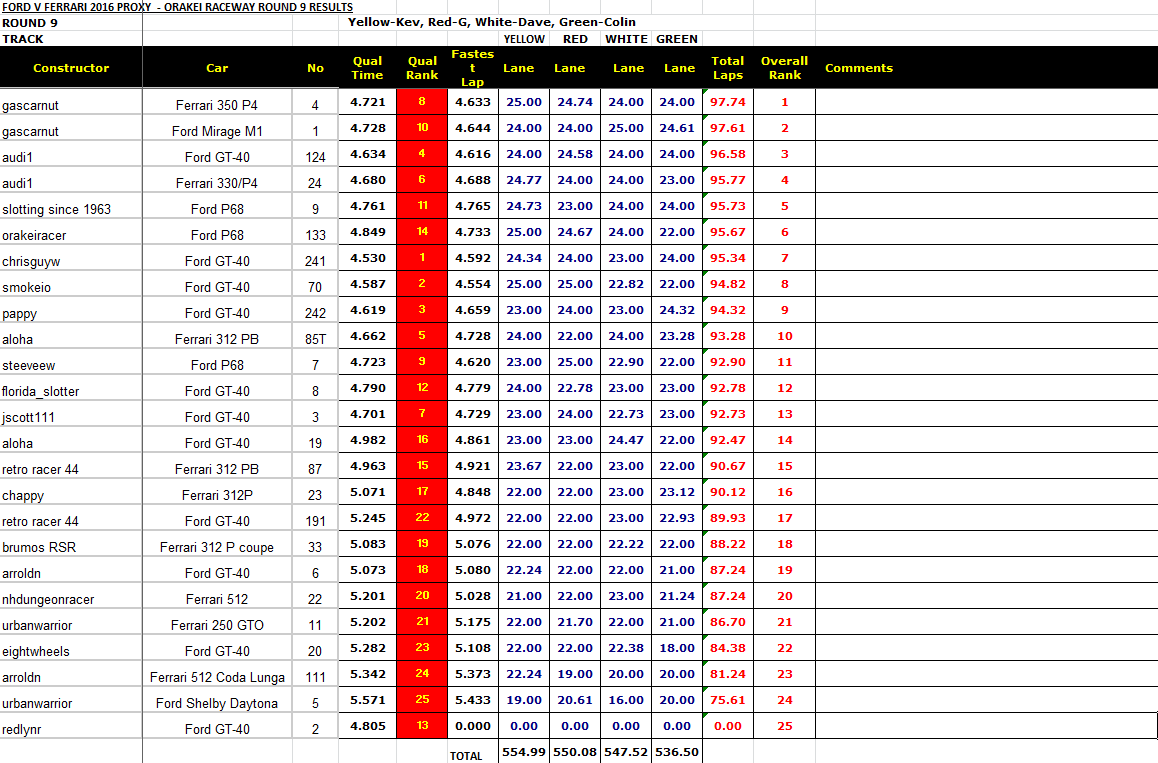Click qual time 5.571
Viewport: 1158px width, 763px height.
pyautogui.click(x=368, y=700)
